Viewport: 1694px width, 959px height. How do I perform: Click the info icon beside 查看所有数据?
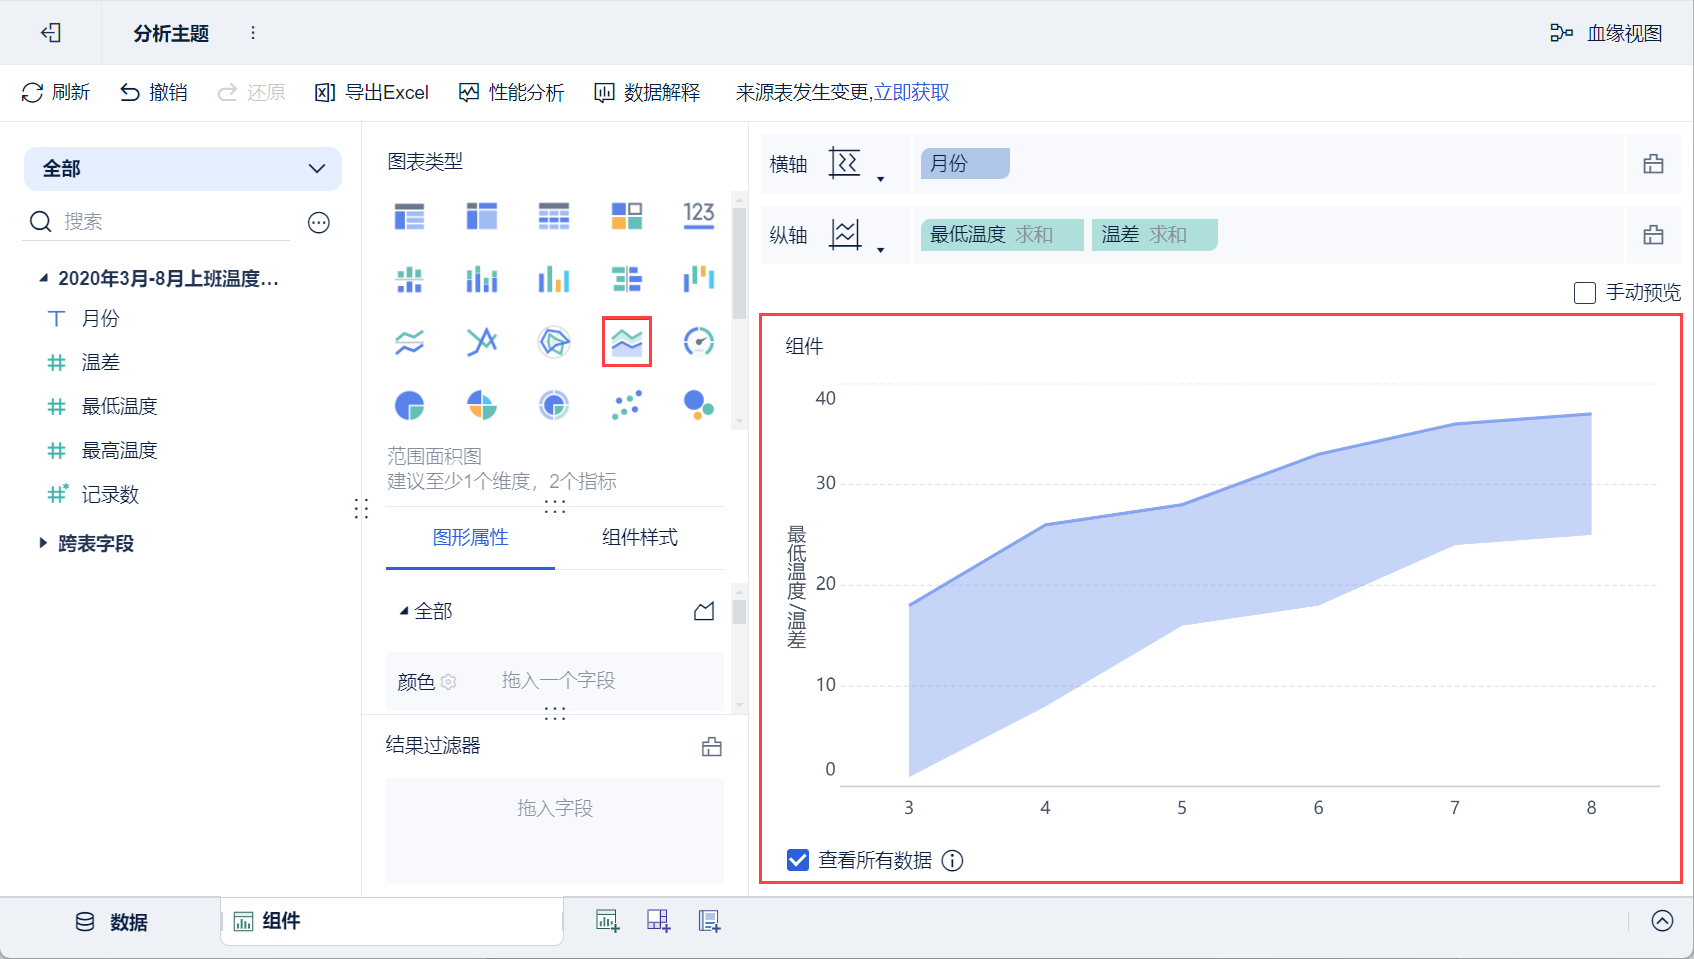tap(953, 860)
